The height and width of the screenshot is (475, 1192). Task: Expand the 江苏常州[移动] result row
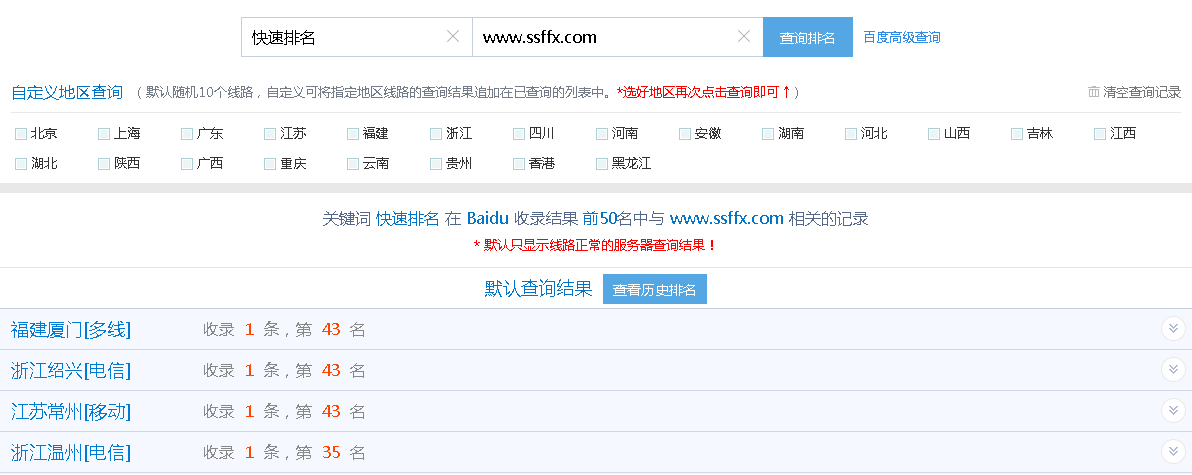pos(1173,410)
